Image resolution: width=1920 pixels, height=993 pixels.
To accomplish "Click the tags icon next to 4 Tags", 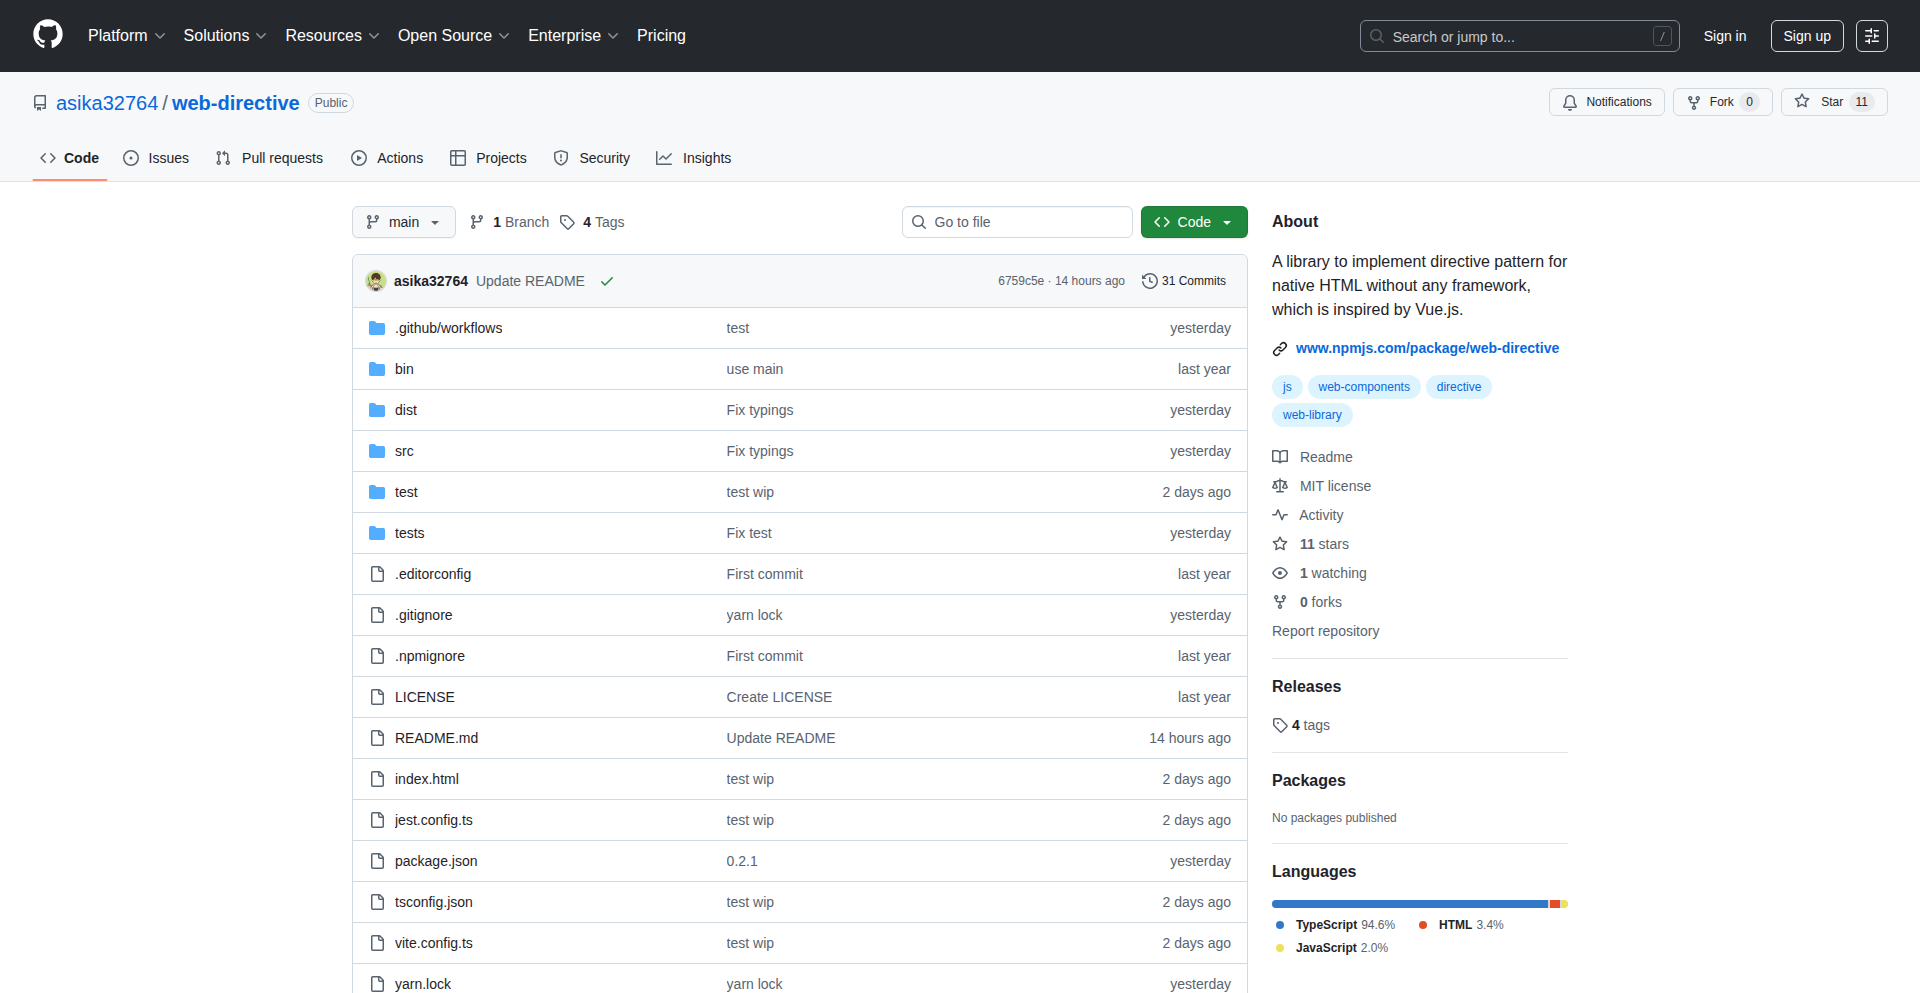I will tap(567, 222).
